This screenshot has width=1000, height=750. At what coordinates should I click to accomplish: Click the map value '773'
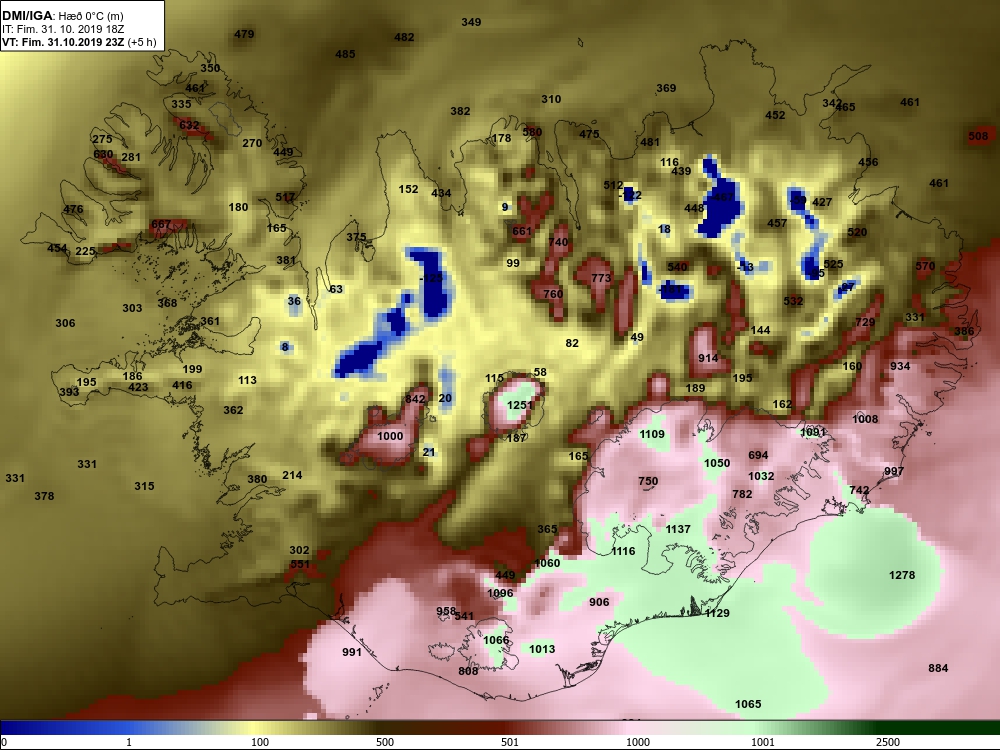[x=601, y=278]
